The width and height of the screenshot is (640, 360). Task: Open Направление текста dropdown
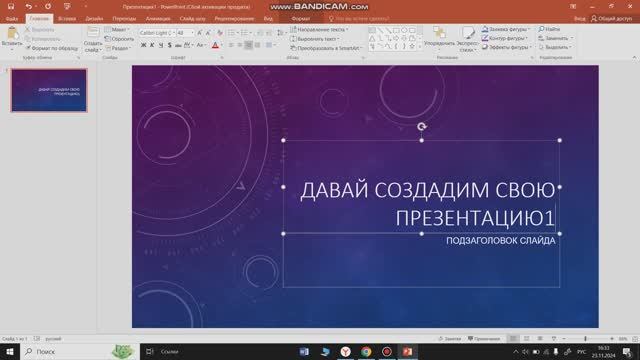point(319,29)
